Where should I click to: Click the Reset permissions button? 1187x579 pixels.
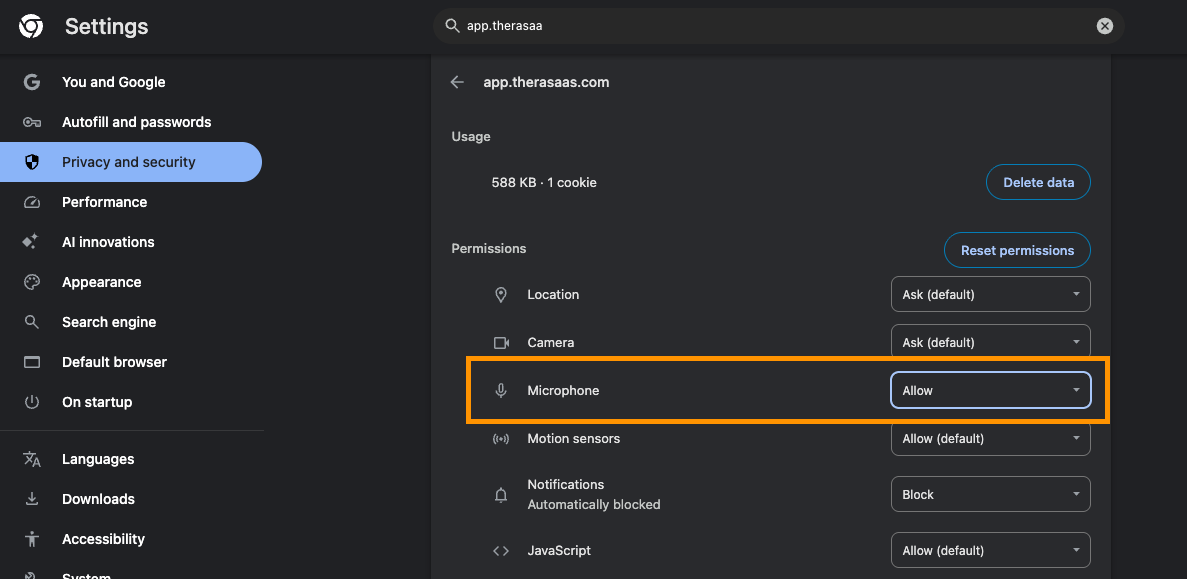[1017, 250]
